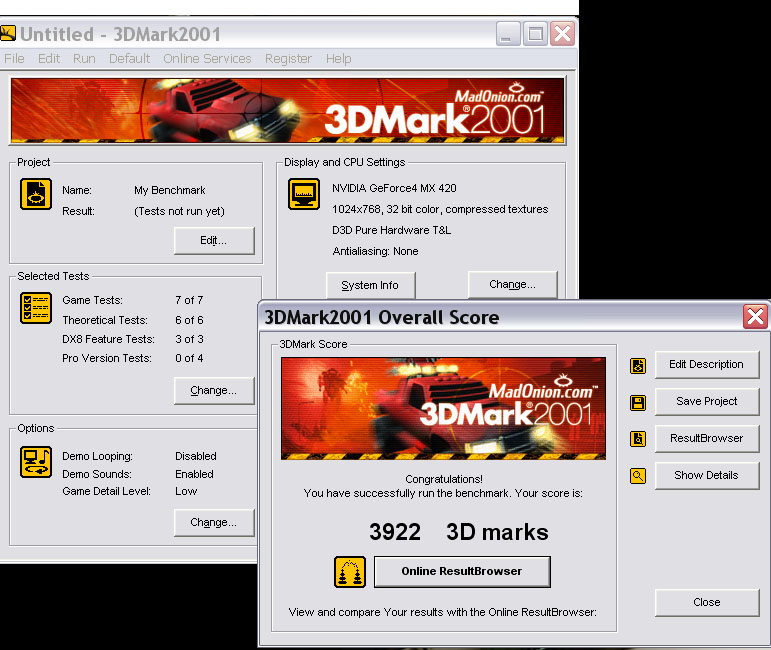Viewport: 771px width, 650px height.
Task: Click the Save Project button
Action: 707,401
